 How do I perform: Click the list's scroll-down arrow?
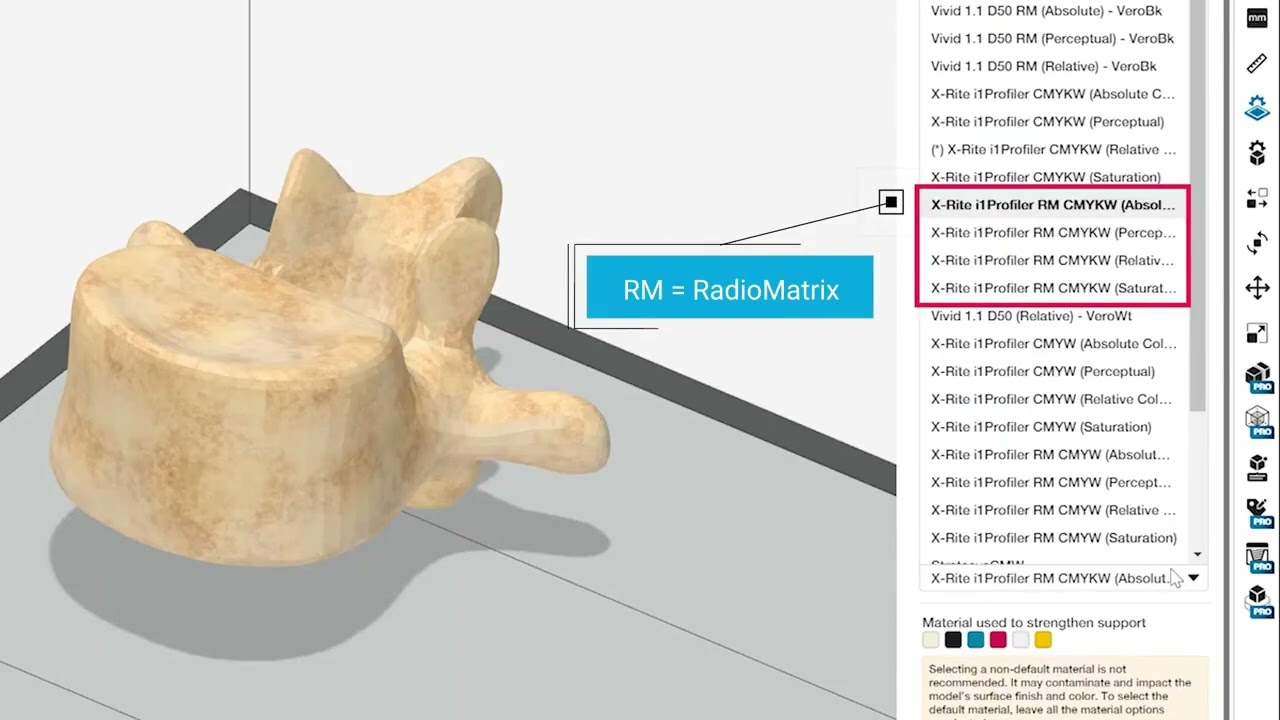1198,554
